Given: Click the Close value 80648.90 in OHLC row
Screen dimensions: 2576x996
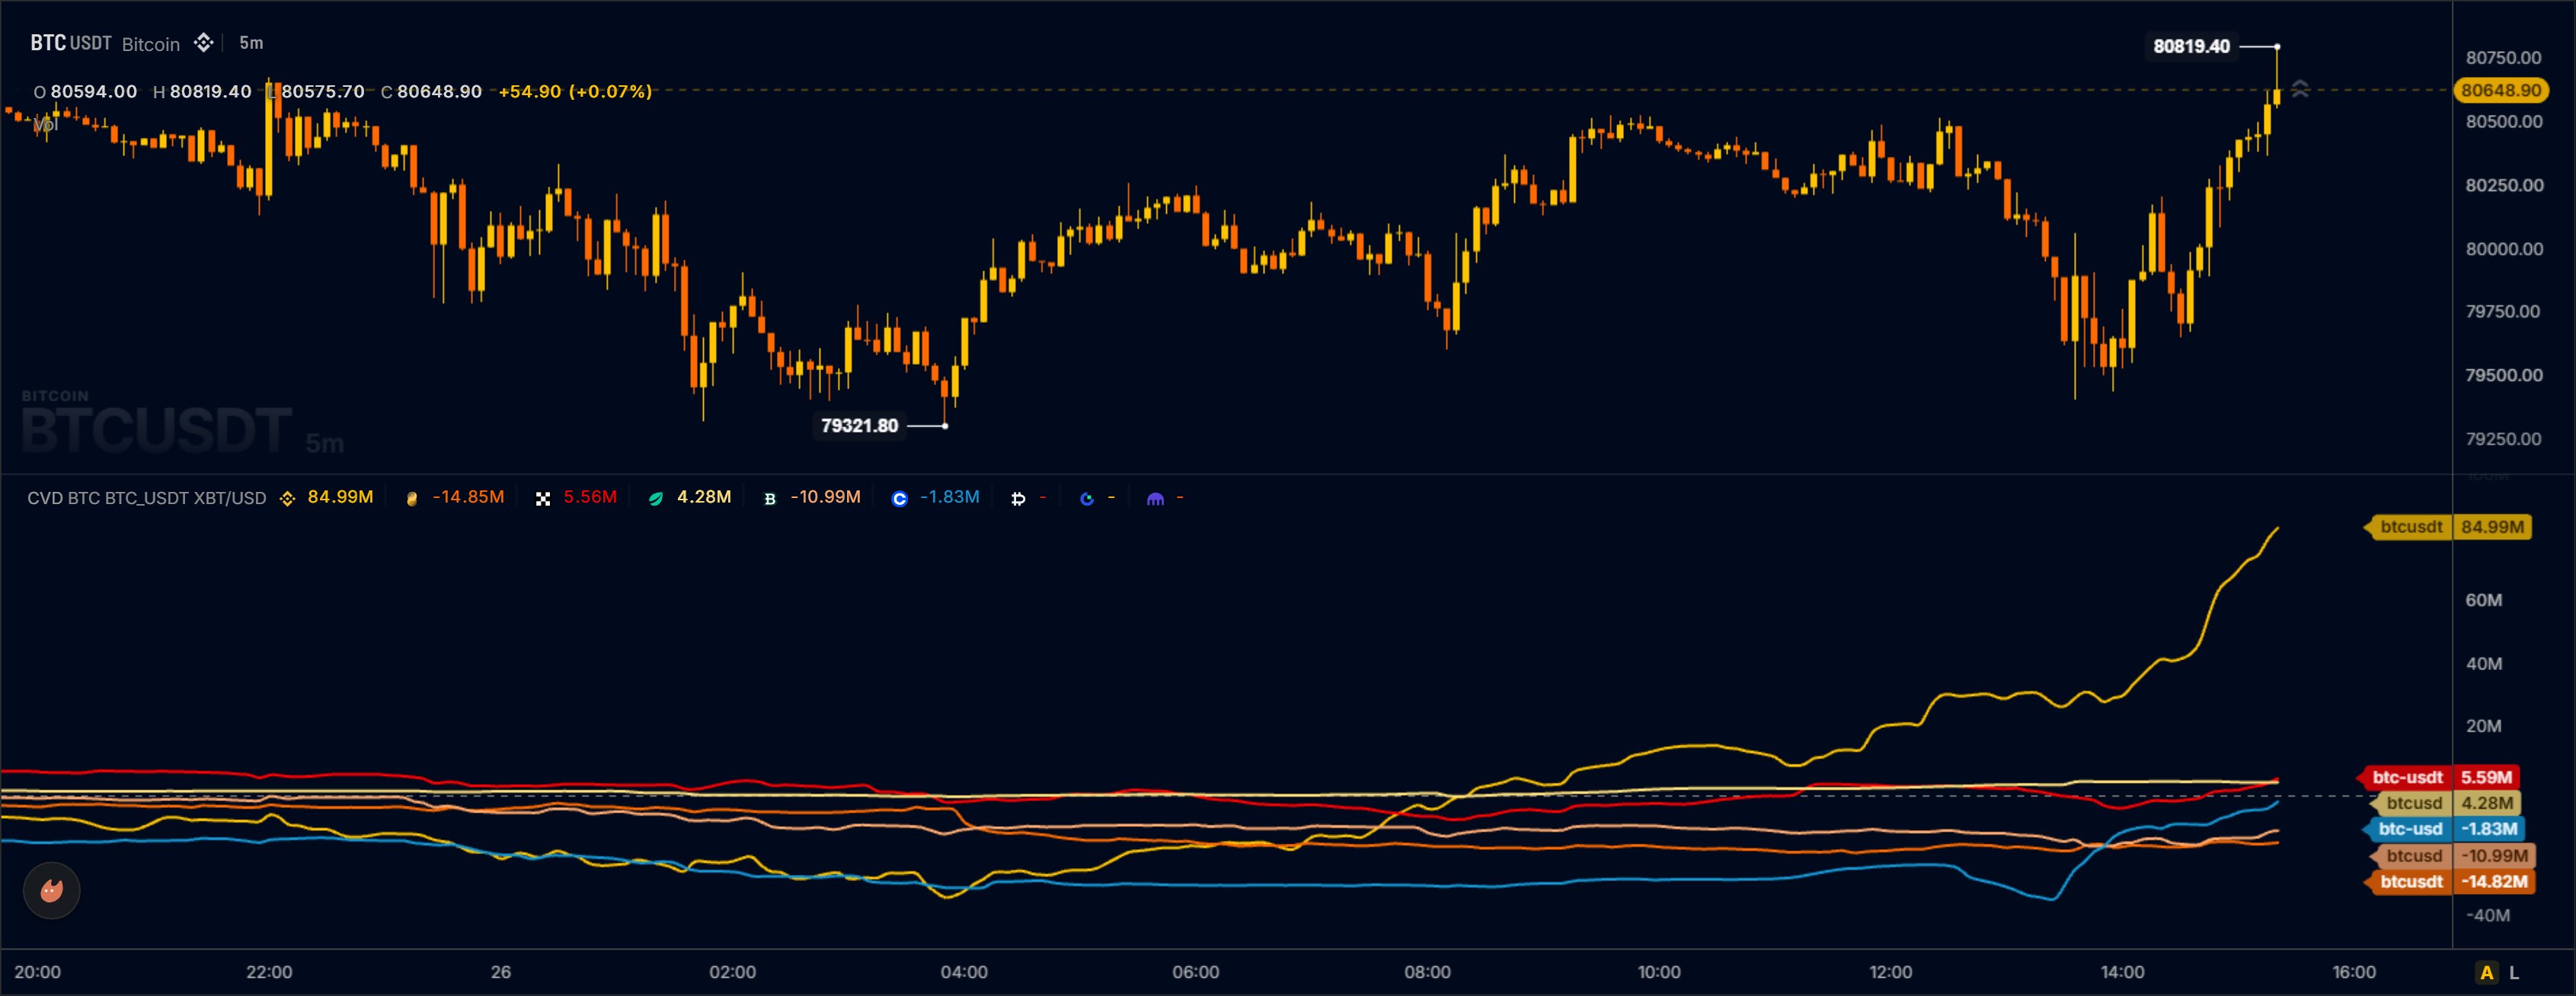Looking at the screenshot, I should pos(439,91).
